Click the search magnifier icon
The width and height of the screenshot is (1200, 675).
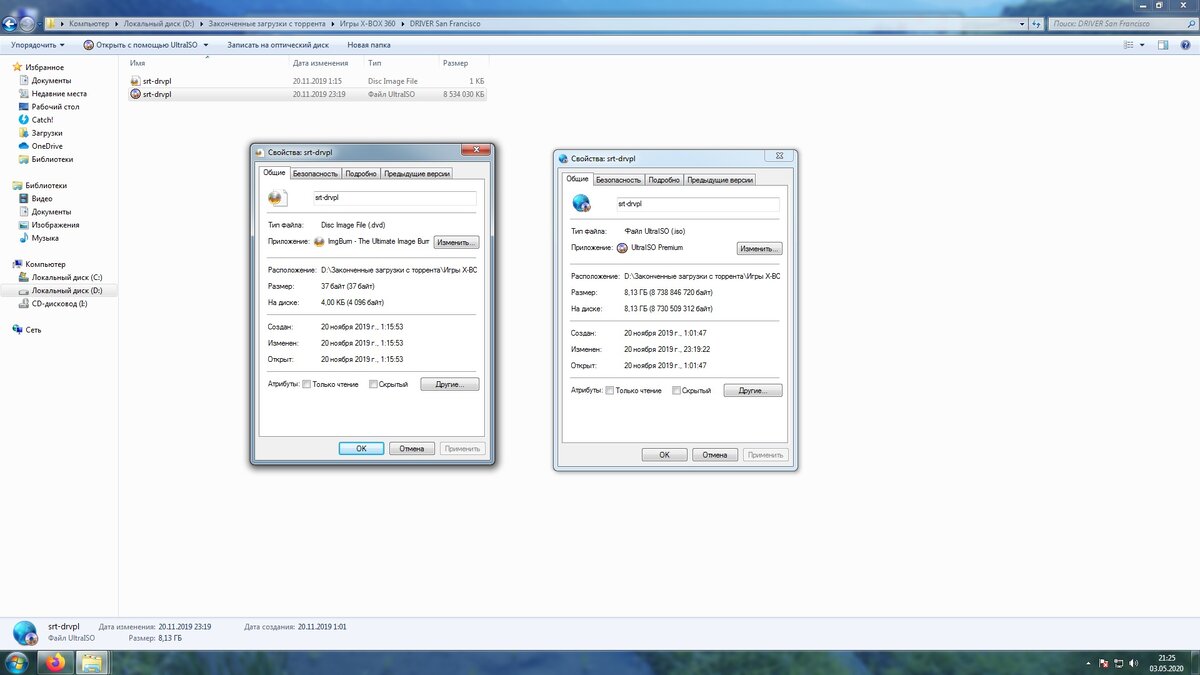(1189, 23)
